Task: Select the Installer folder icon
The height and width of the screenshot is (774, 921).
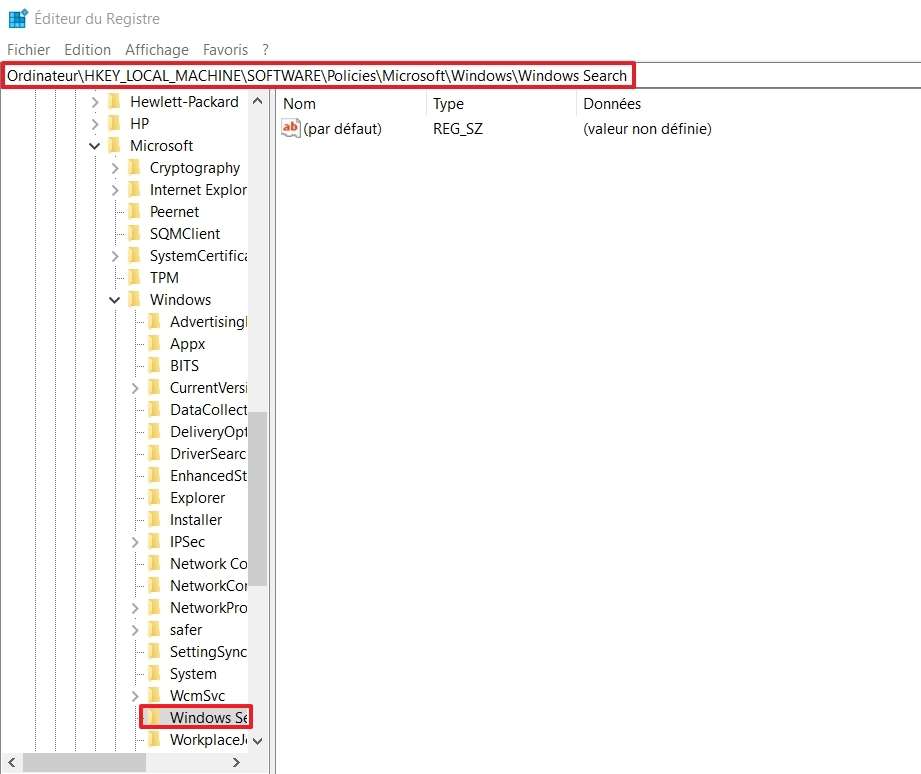Action: click(154, 519)
